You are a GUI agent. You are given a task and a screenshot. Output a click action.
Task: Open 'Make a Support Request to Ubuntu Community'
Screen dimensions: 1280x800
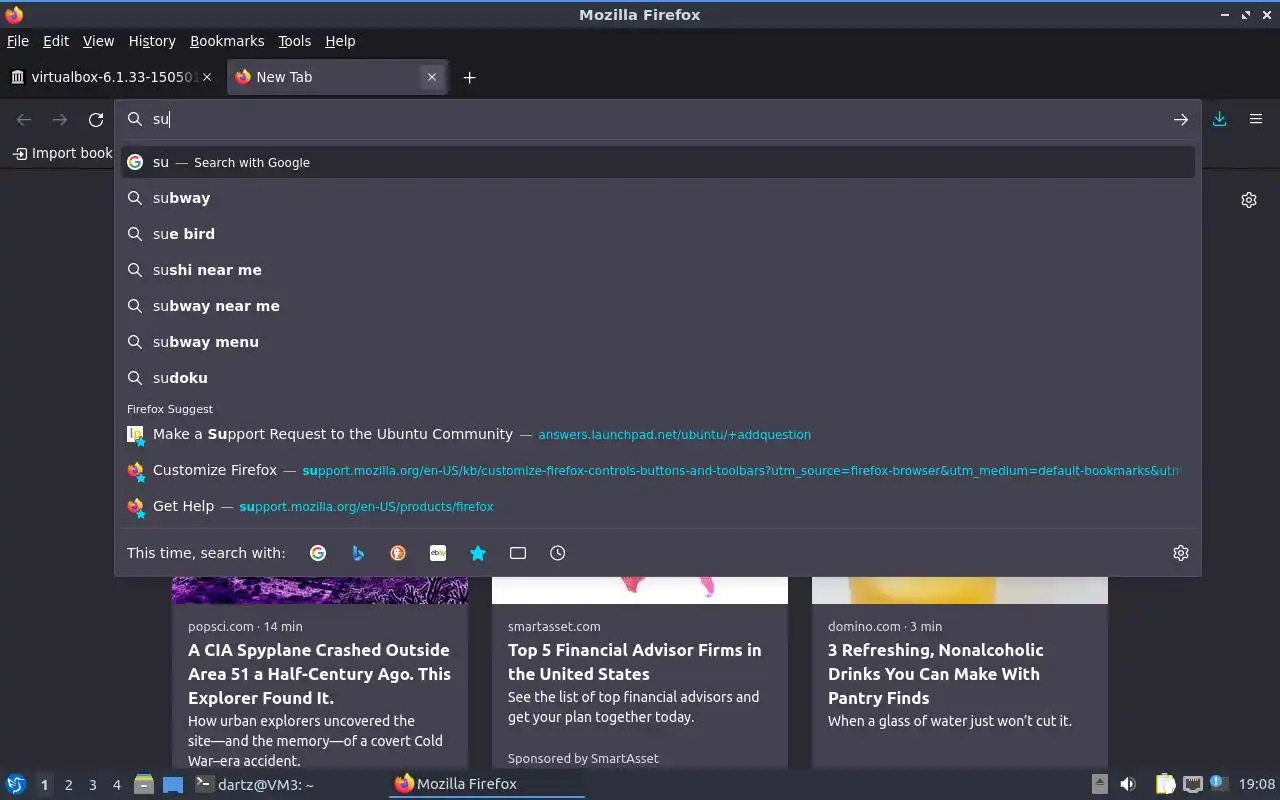[658, 434]
